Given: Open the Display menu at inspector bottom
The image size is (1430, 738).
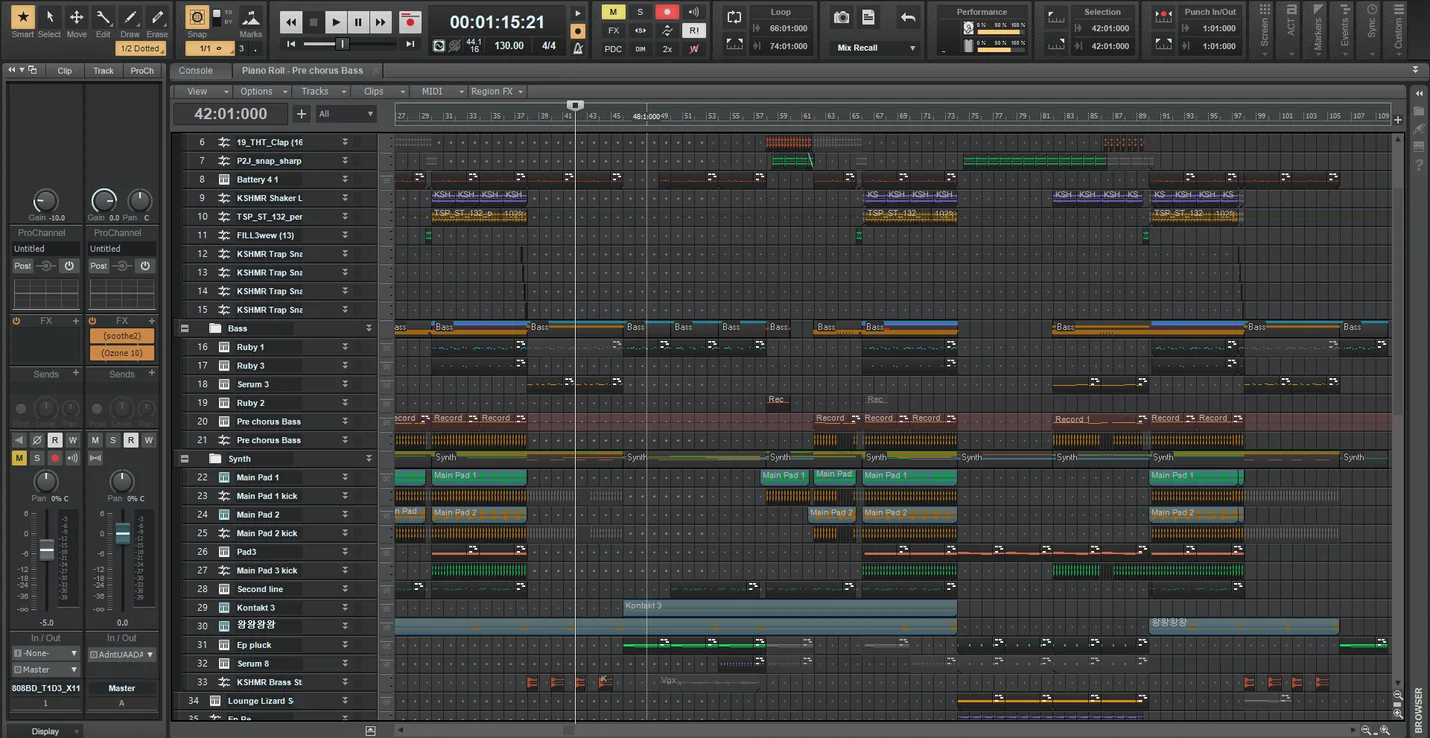Looking at the screenshot, I should pyautogui.click(x=45, y=731).
